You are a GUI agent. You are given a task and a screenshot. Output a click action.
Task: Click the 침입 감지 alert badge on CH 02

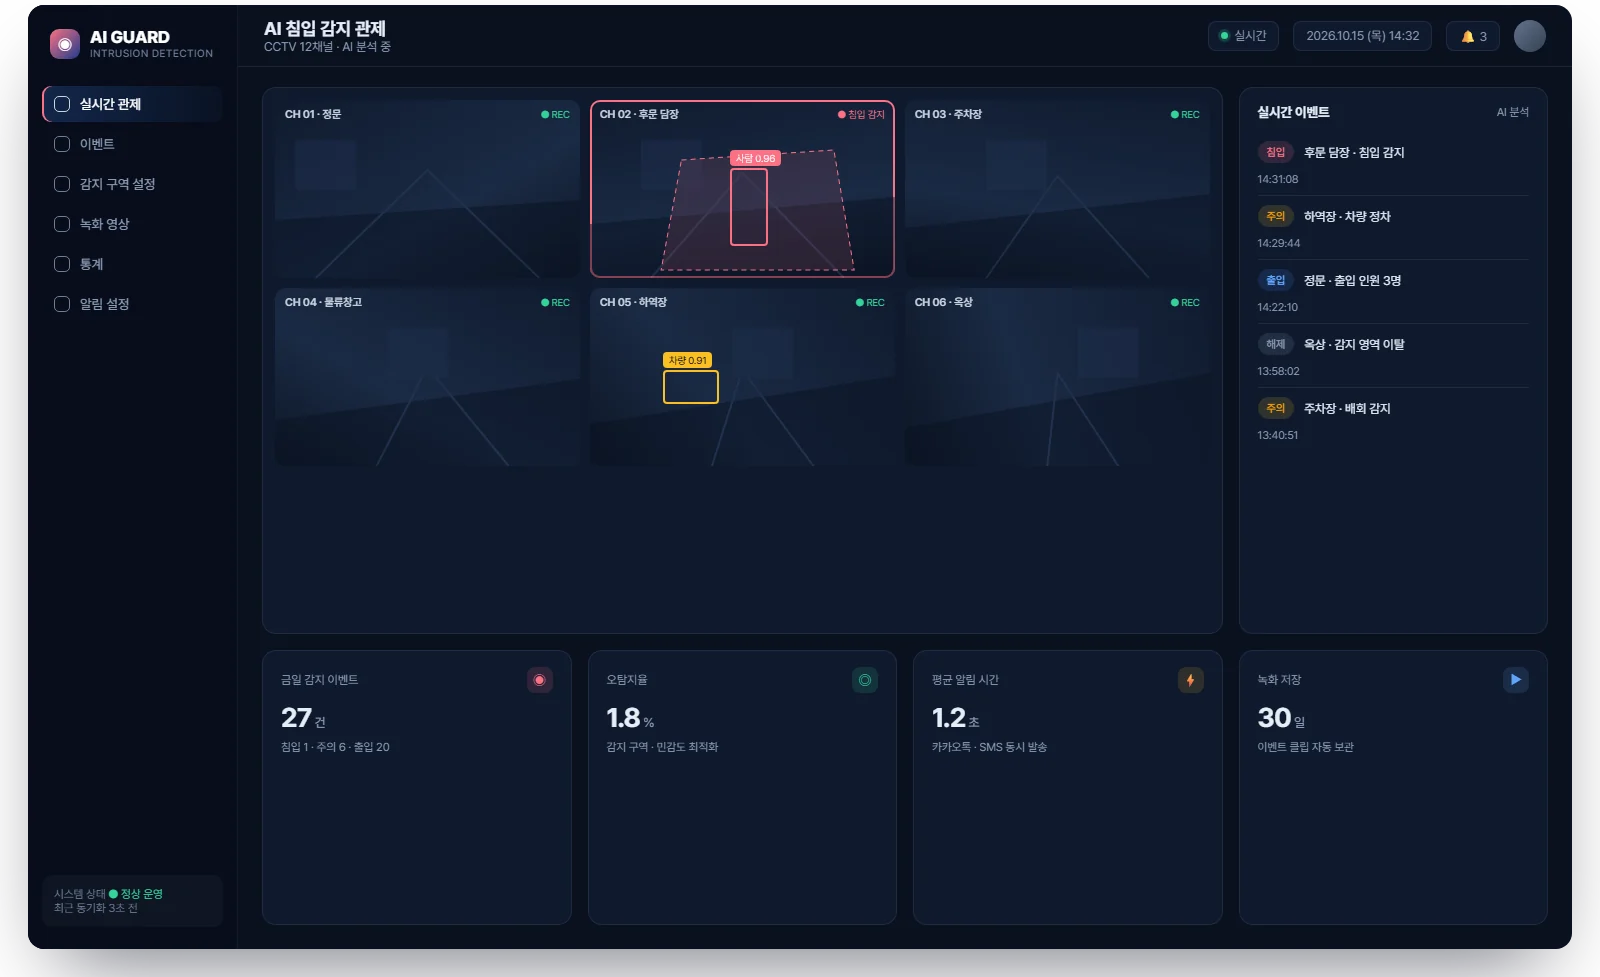click(x=861, y=114)
